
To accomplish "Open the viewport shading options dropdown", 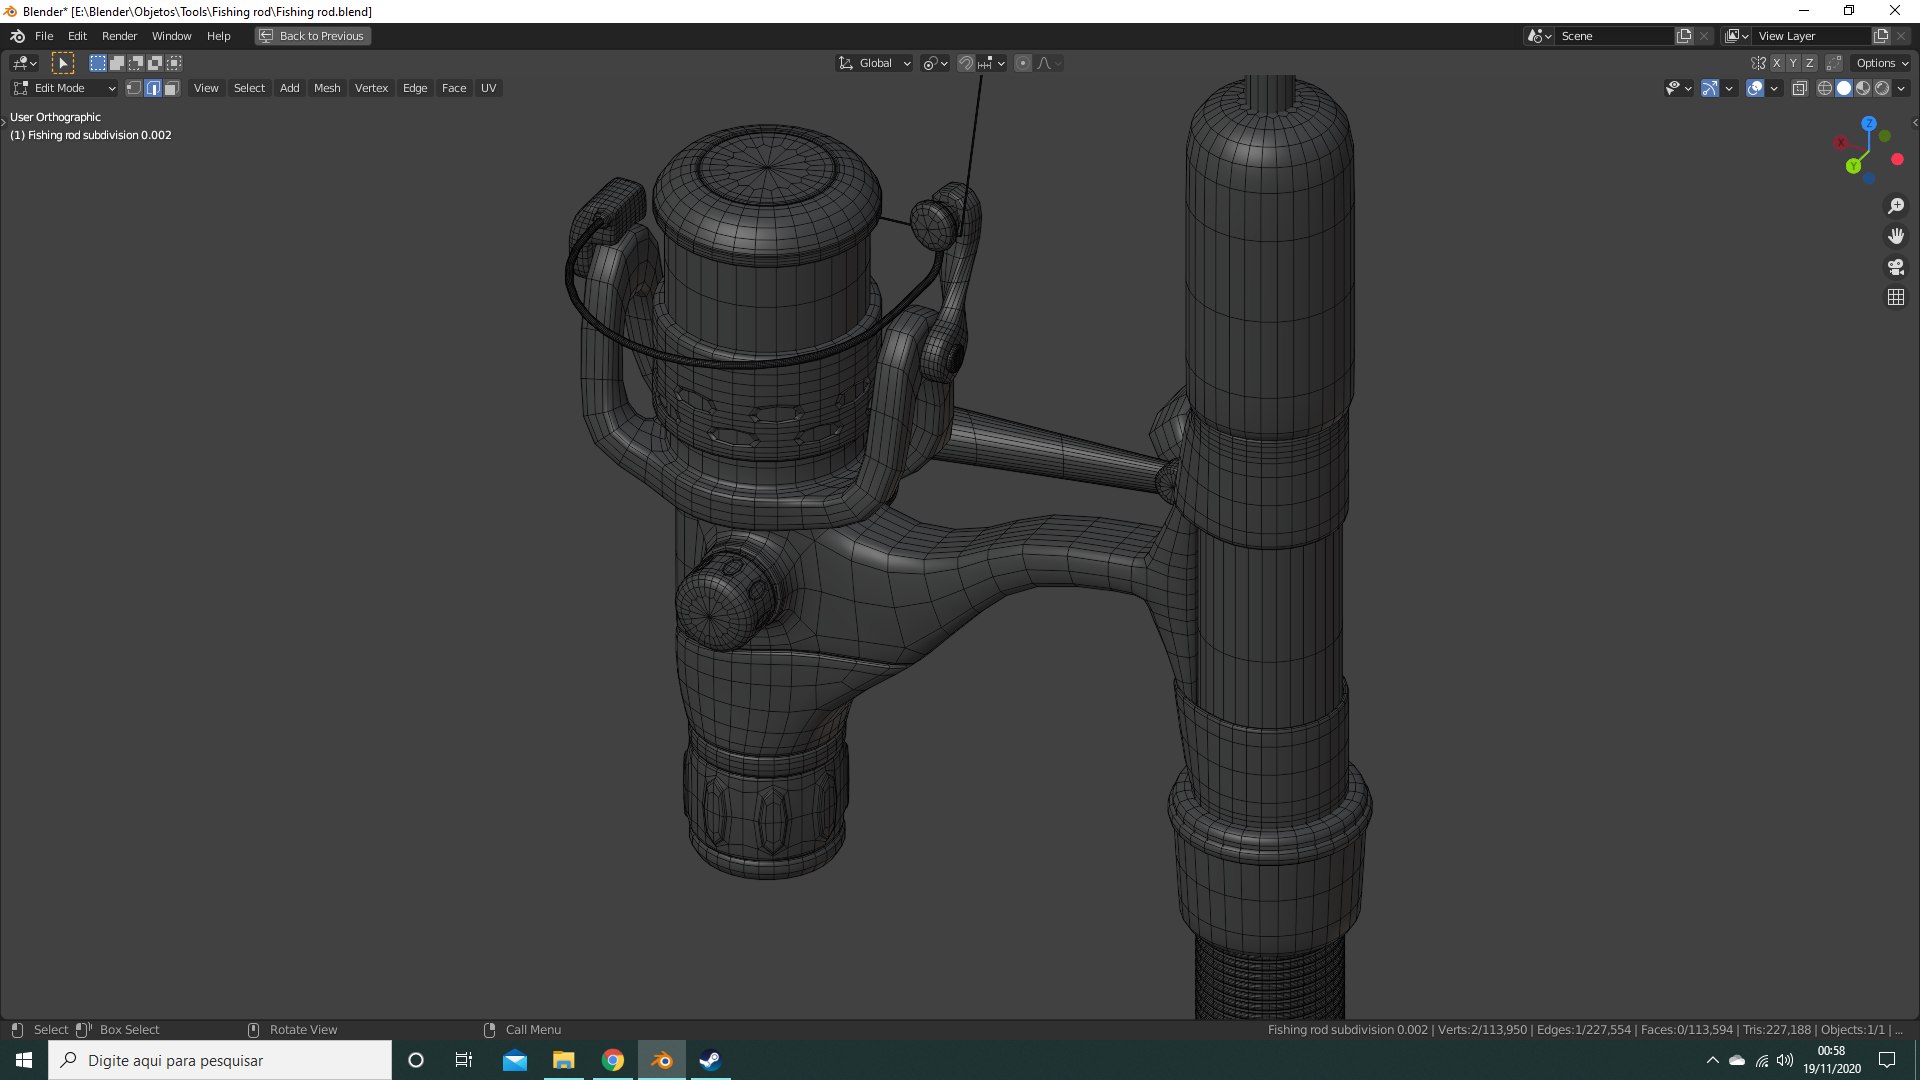I will 1901,88.
